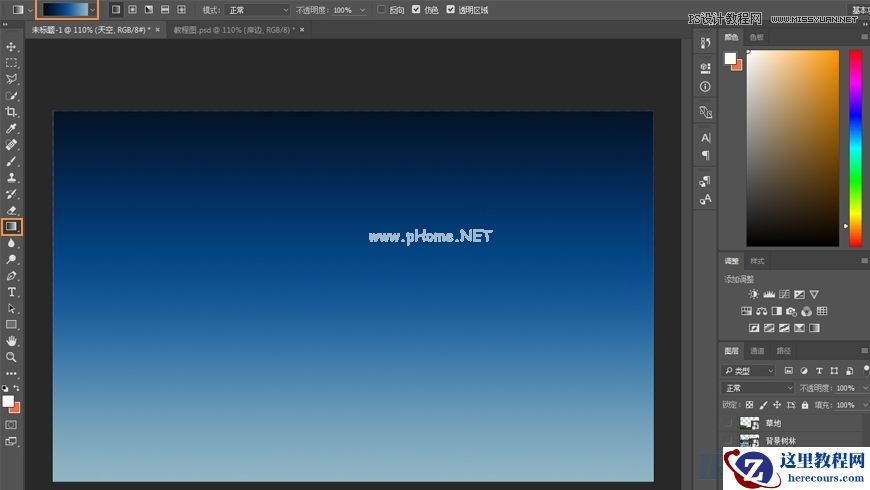Screen dimensions: 870x490
Task: Select the Quick Selection tool
Action: point(11,95)
